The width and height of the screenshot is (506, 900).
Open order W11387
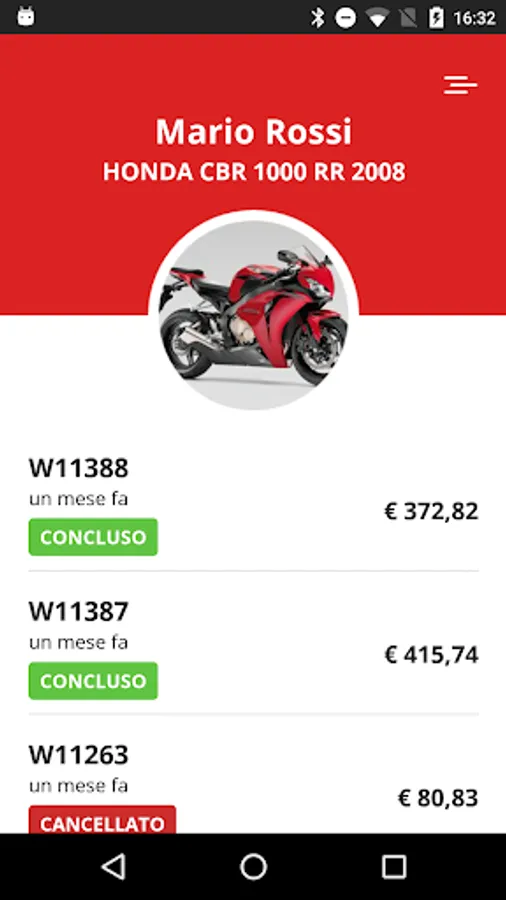[x=253, y=650]
